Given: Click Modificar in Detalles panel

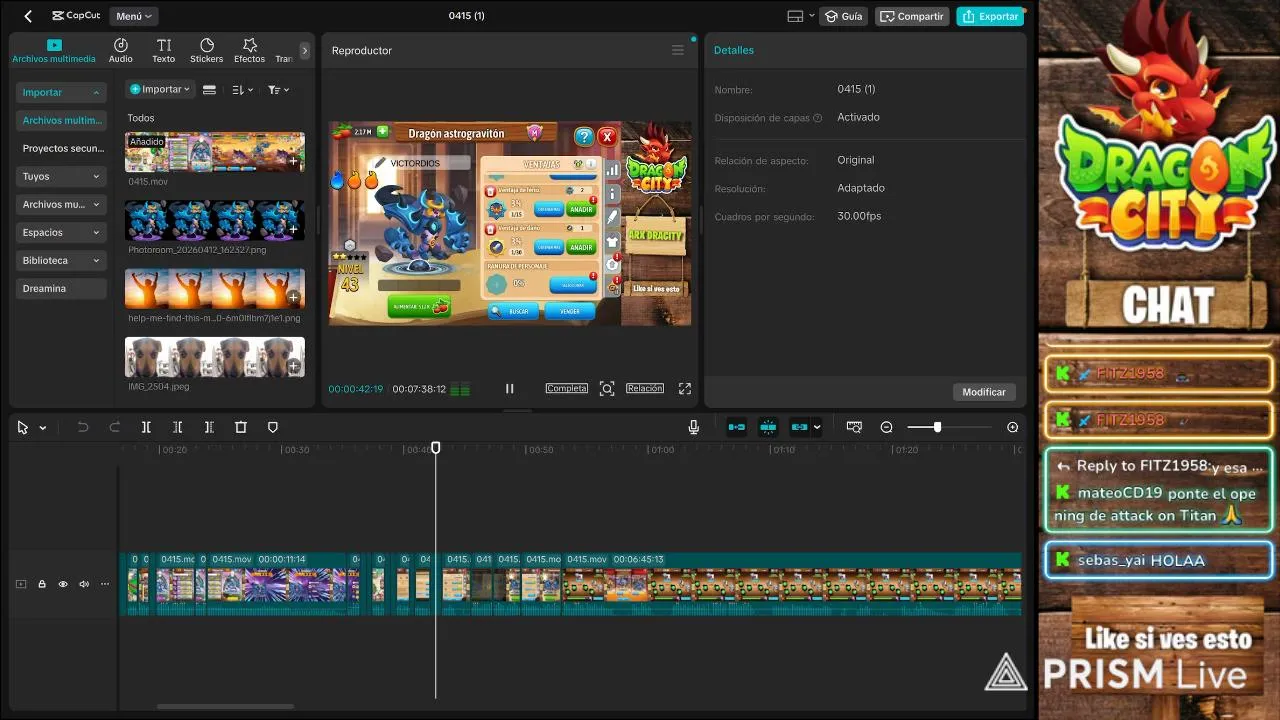Looking at the screenshot, I should coord(984,392).
